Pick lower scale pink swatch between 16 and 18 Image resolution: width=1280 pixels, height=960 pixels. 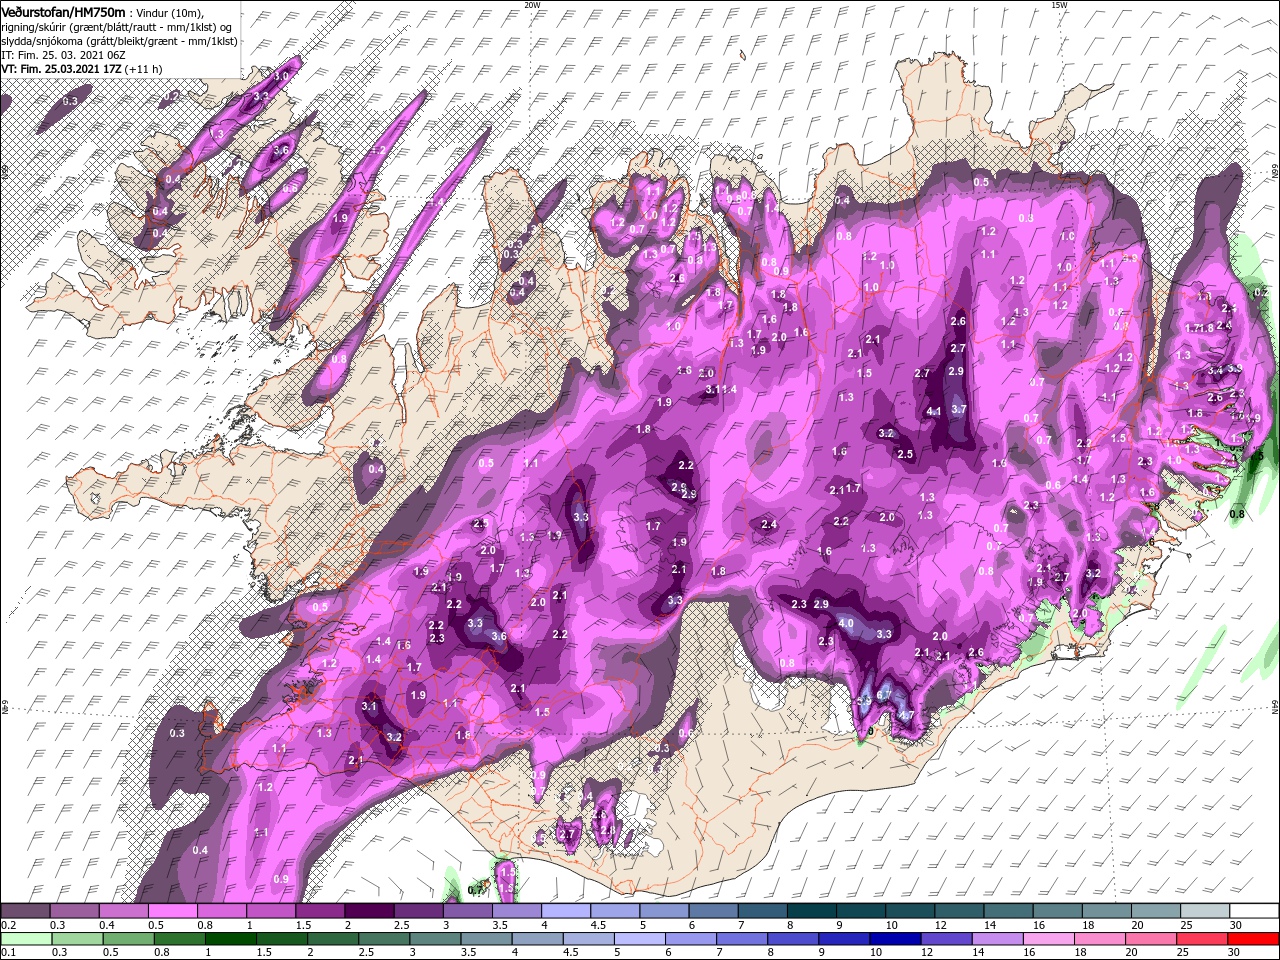click(x=1049, y=939)
